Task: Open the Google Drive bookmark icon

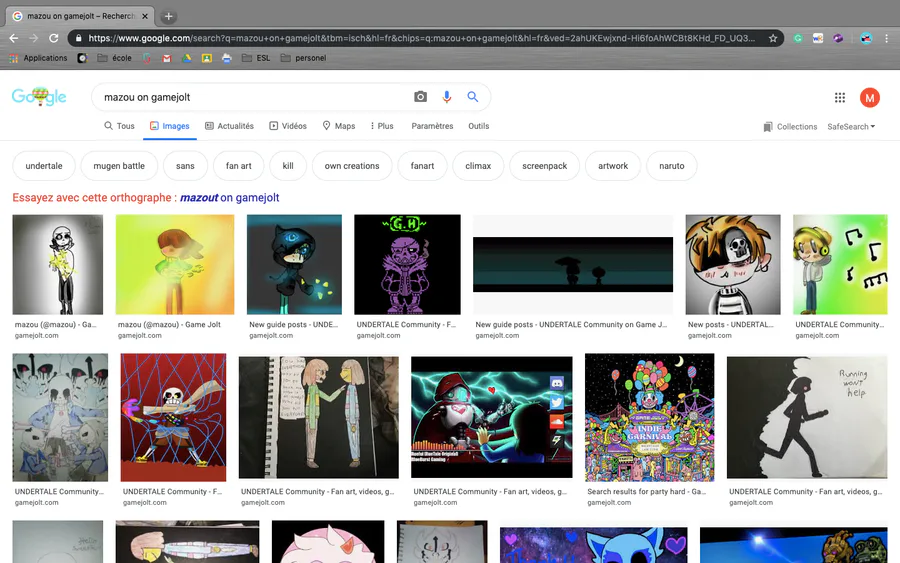Action: pos(187,58)
